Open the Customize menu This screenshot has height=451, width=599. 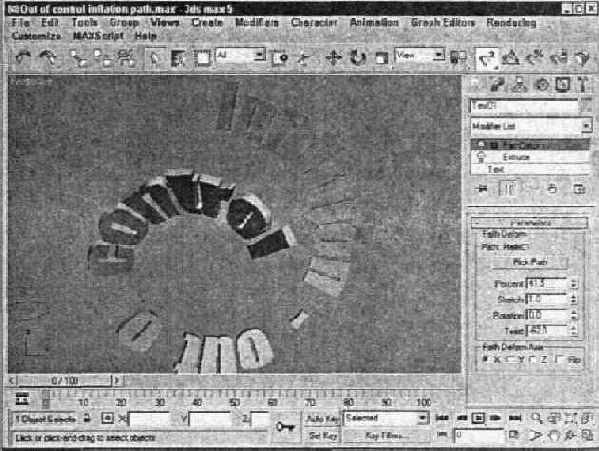point(36,36)
